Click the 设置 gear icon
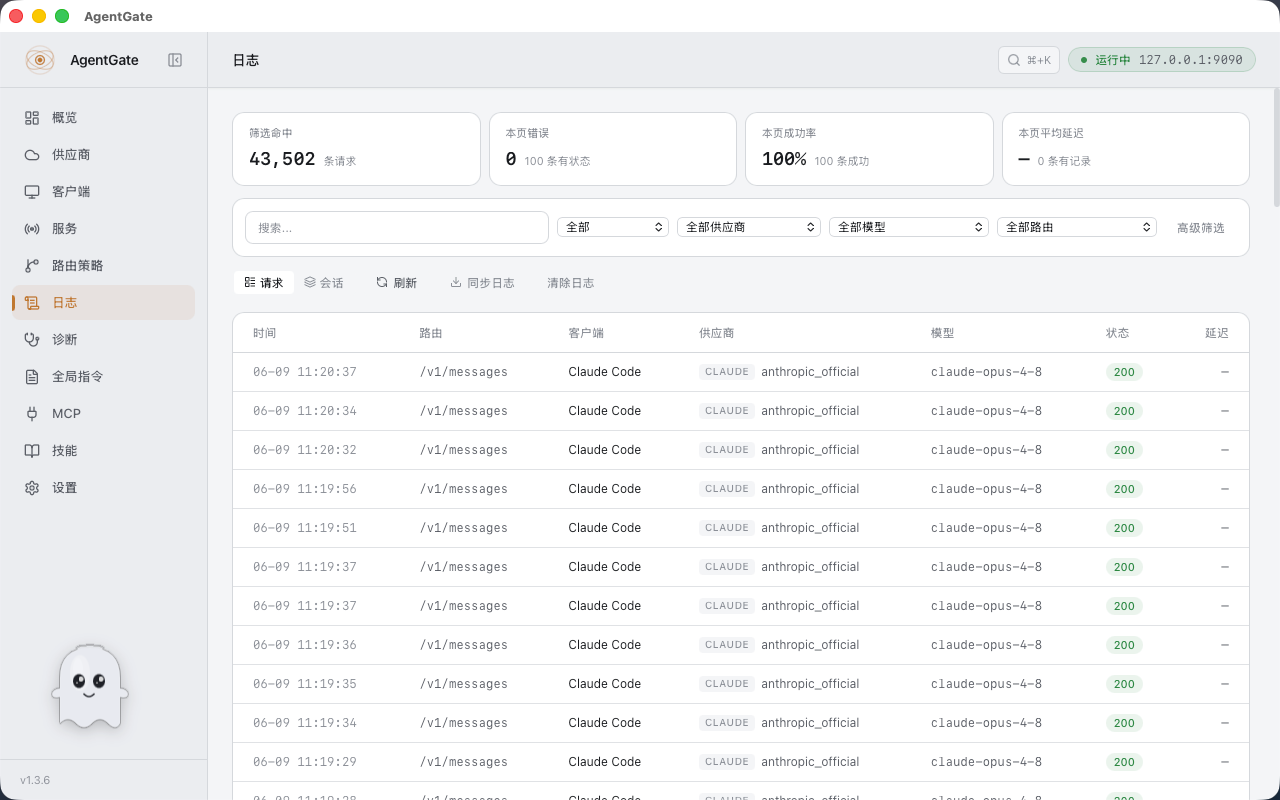This screenshot has width=1280, height=800. pos(32,488)
